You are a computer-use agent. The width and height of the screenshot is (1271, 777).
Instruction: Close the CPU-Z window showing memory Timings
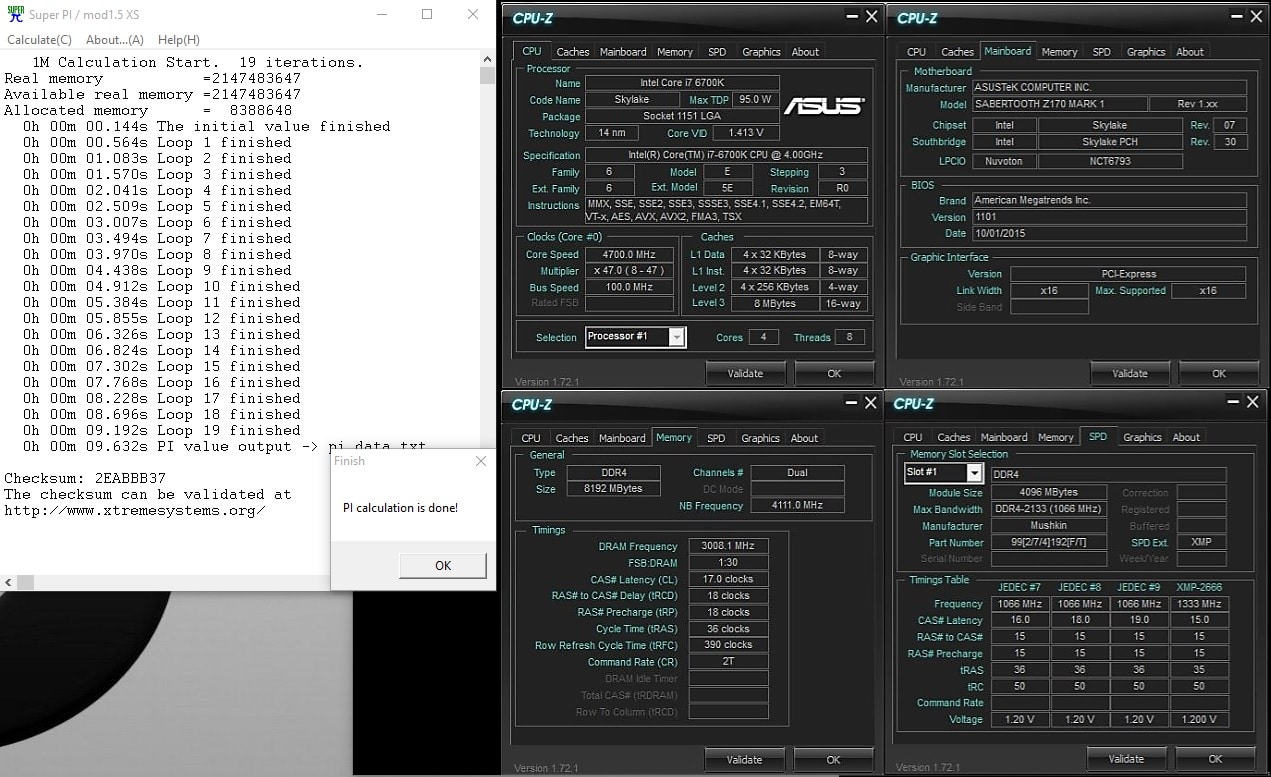(871, 402)
